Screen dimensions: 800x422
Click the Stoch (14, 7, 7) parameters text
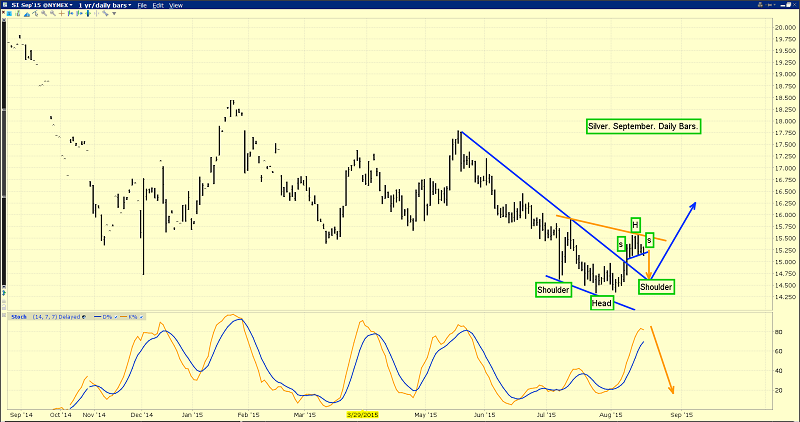(45, 317)
